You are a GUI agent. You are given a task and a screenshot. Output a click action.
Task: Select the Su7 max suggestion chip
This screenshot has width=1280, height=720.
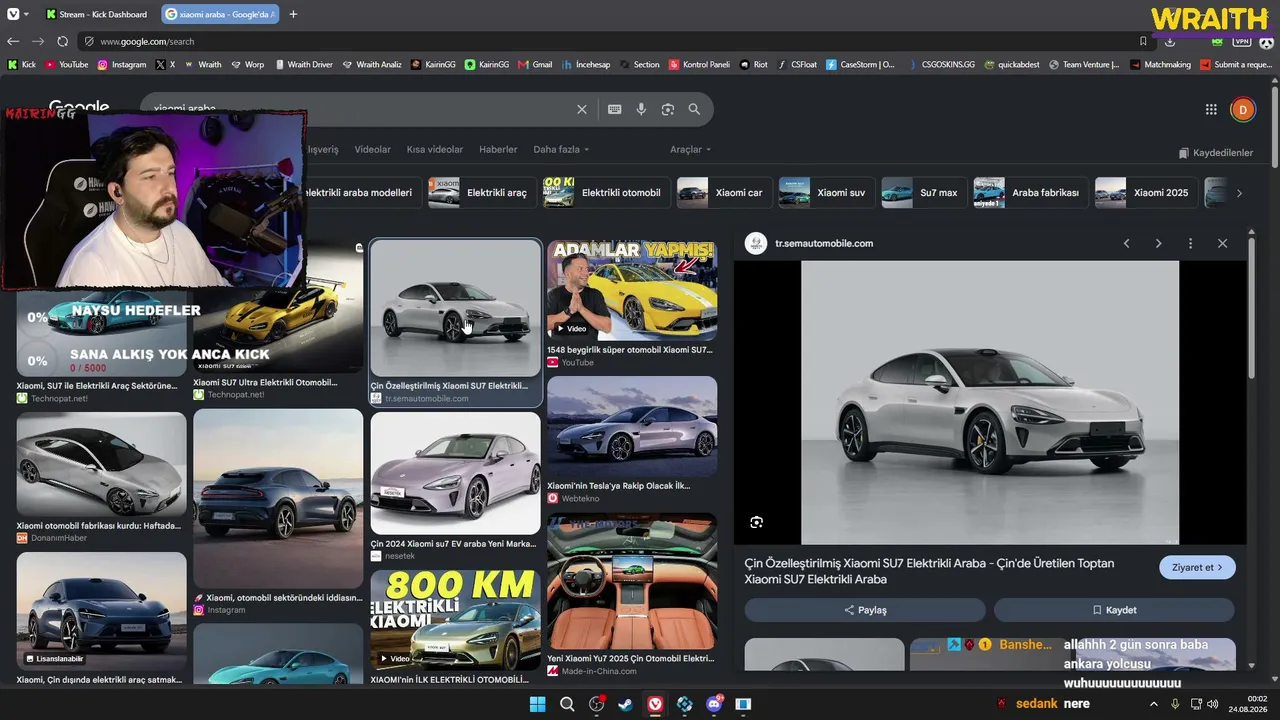[924, 193]
